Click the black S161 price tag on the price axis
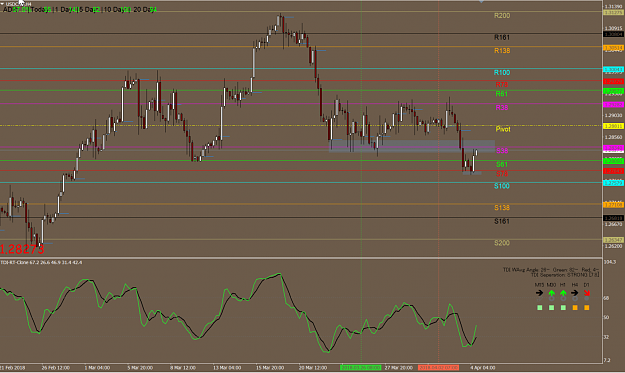 (x=613, y=218)
